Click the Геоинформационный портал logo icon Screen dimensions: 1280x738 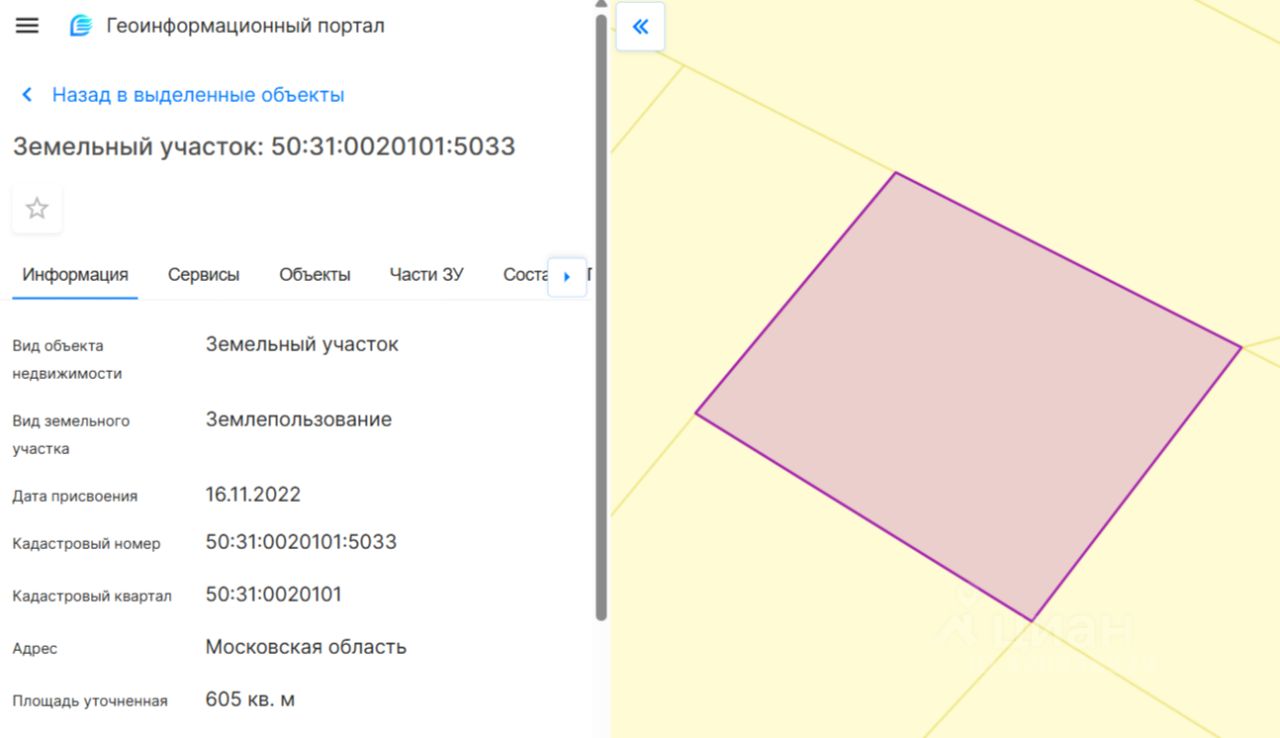click(x=81, y=26)
